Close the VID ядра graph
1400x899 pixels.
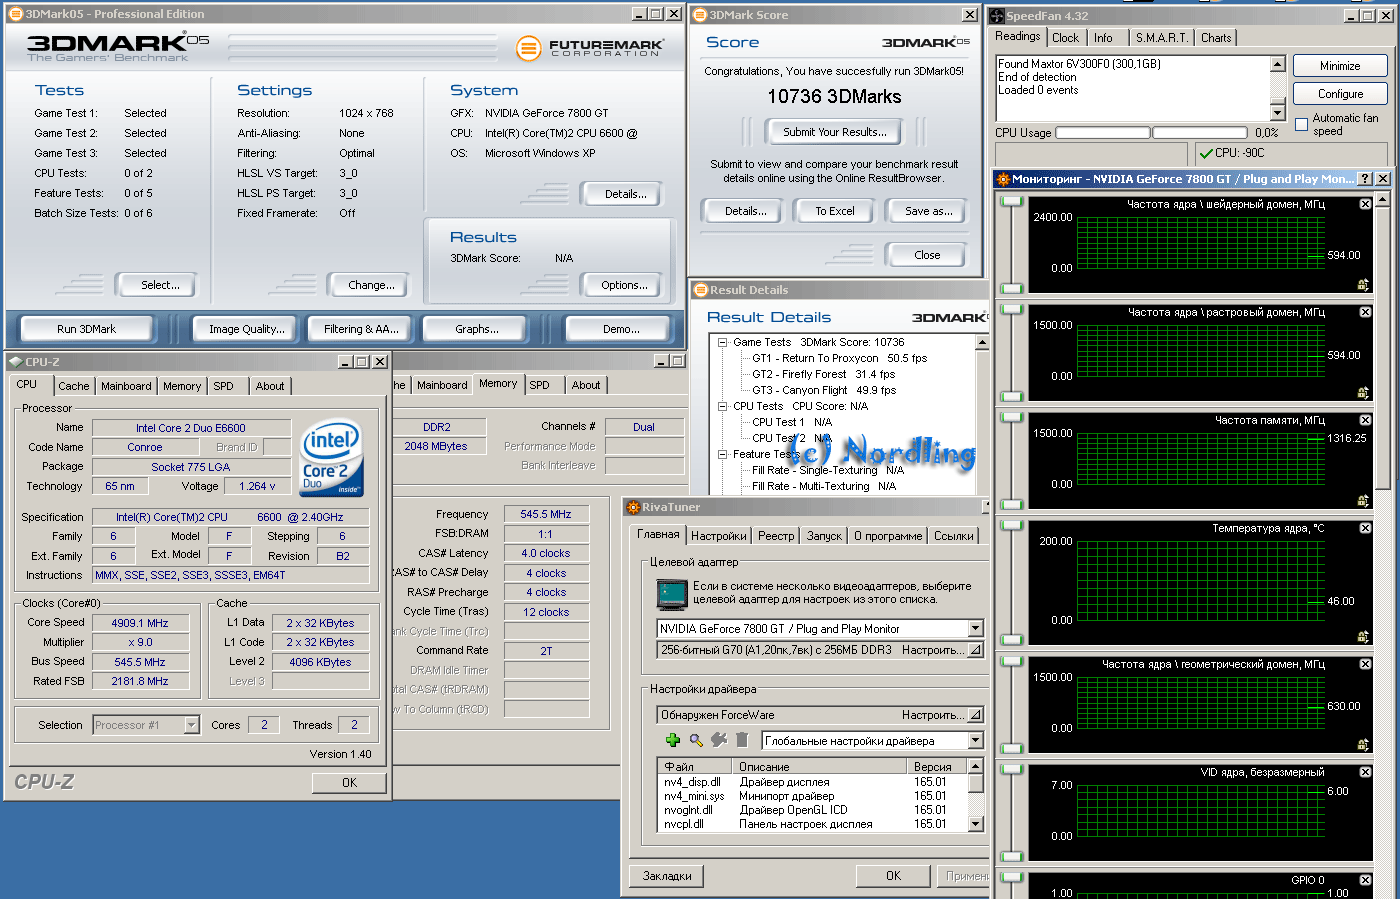[x=1365, y=772]
